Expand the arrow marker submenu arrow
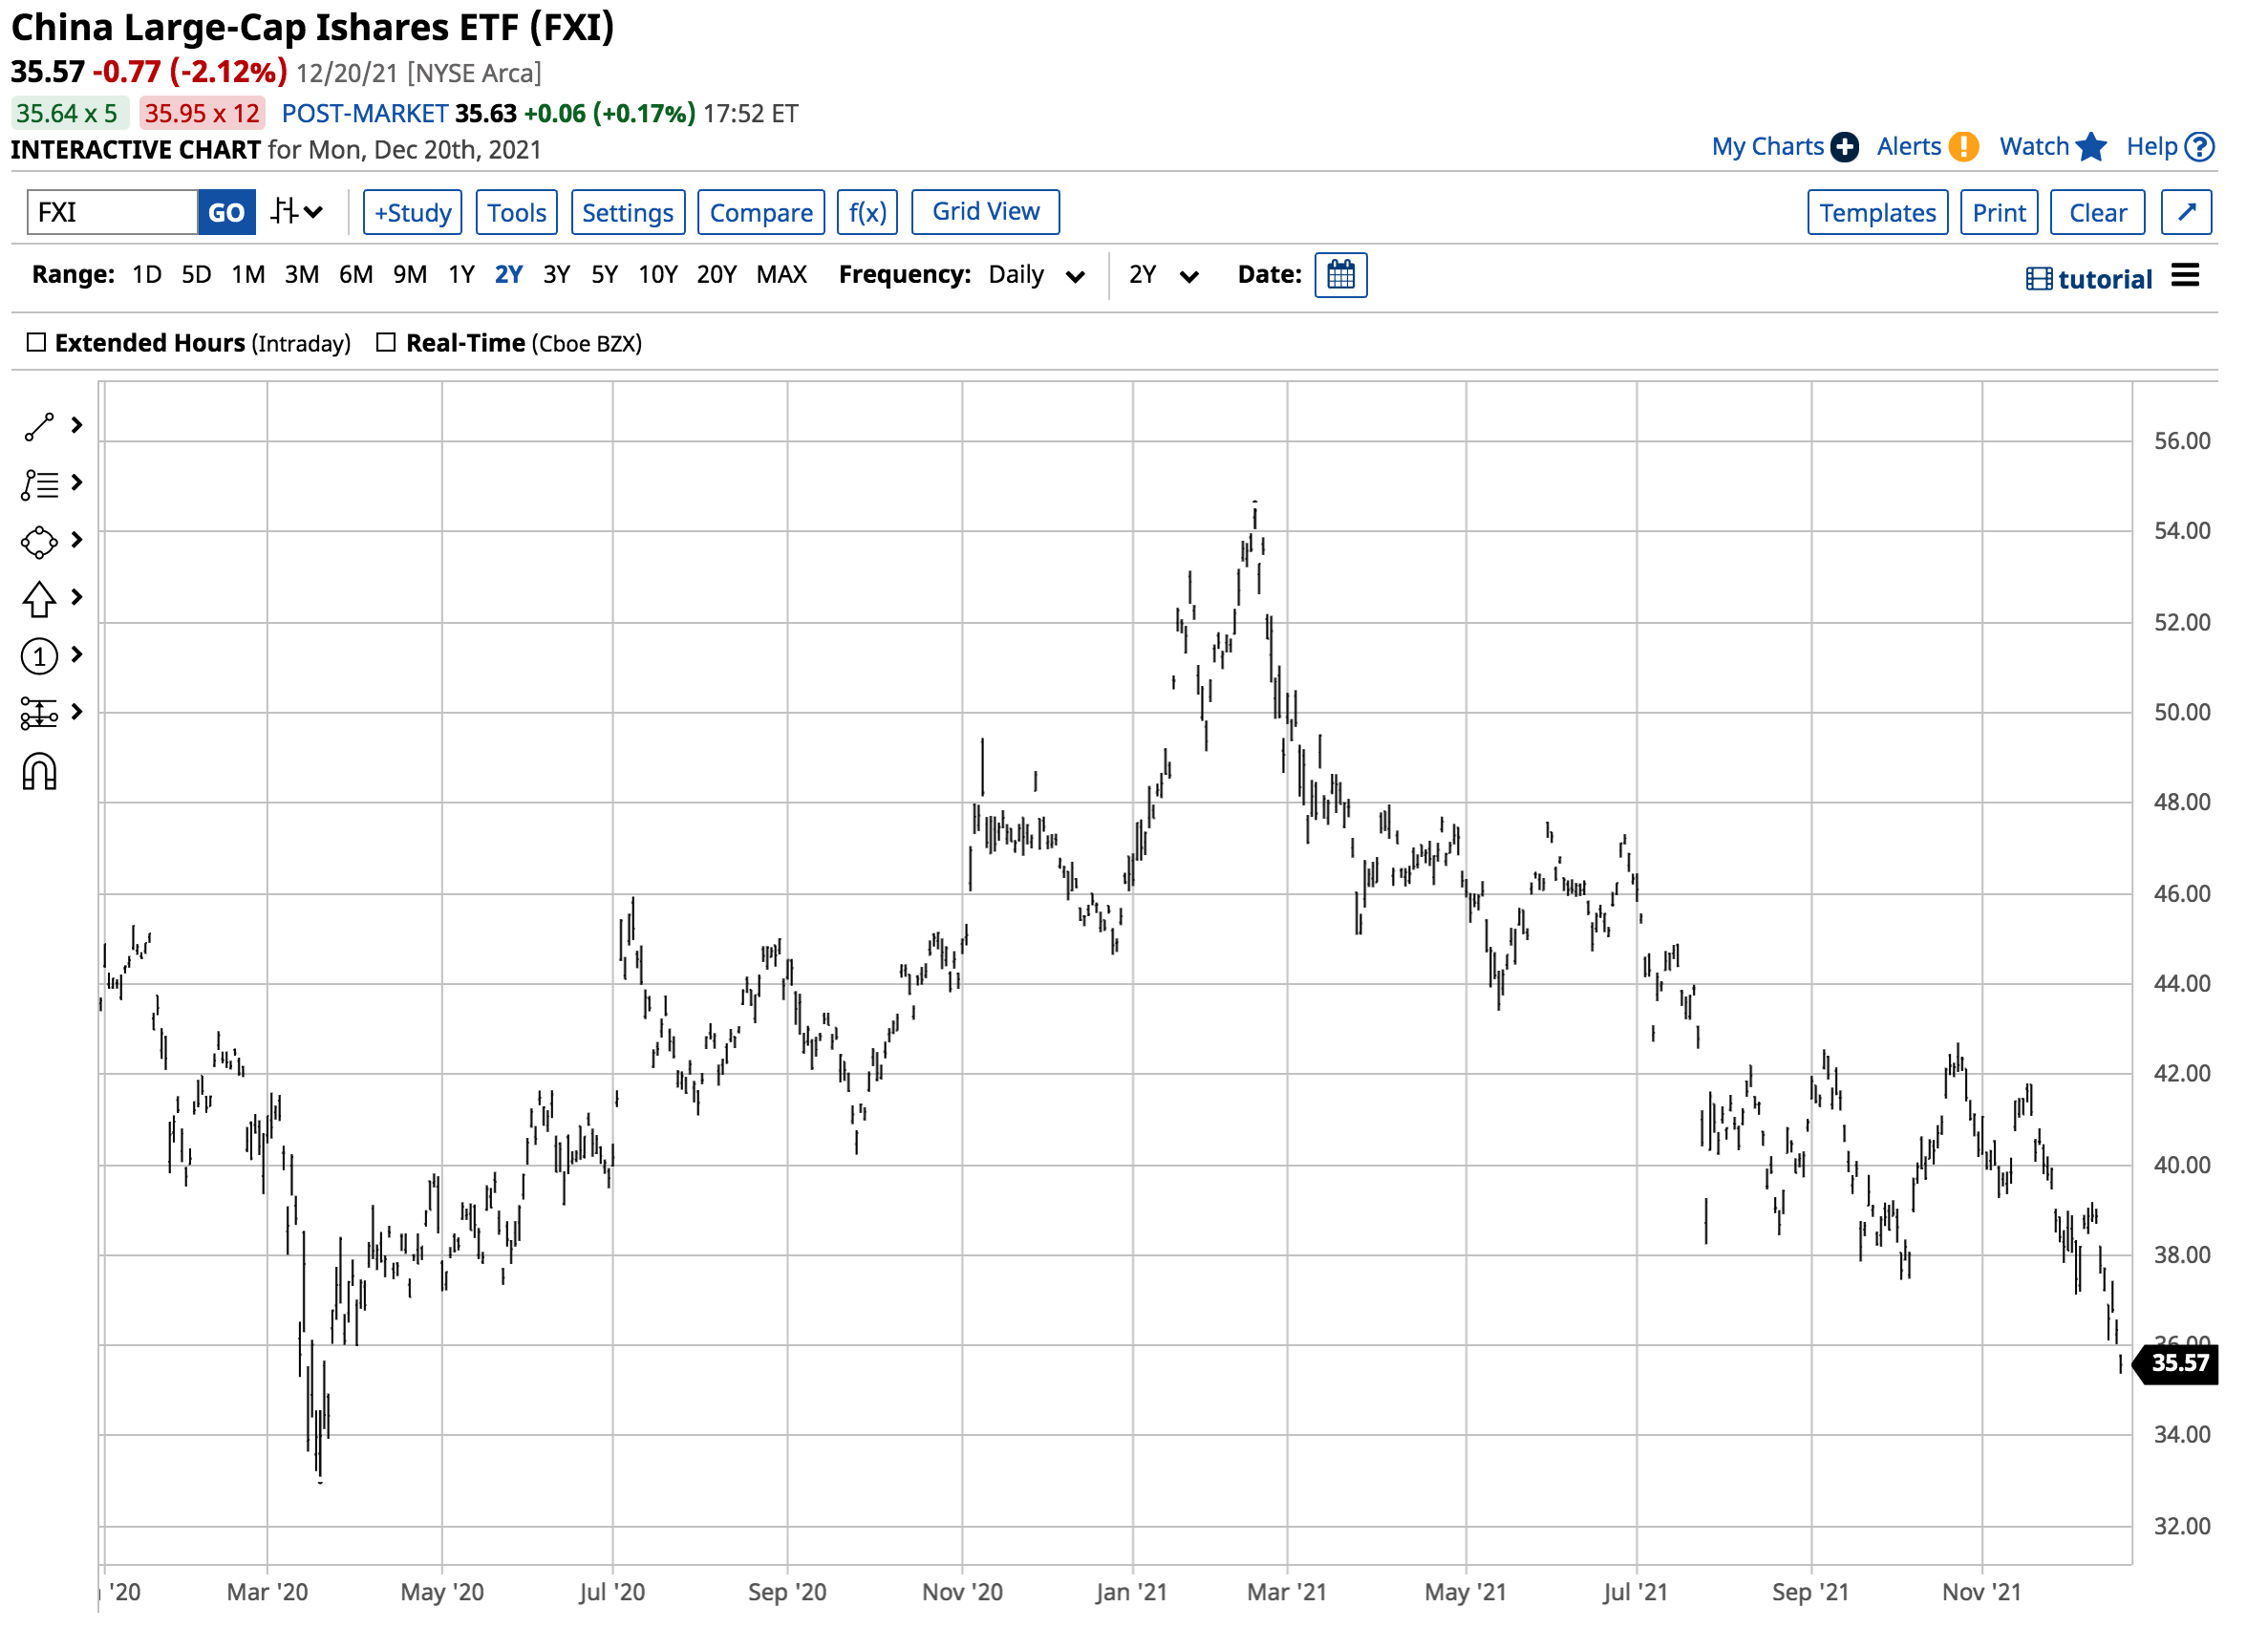Viewport: 2268px width, 1628px height. click(x=77, y=597)
